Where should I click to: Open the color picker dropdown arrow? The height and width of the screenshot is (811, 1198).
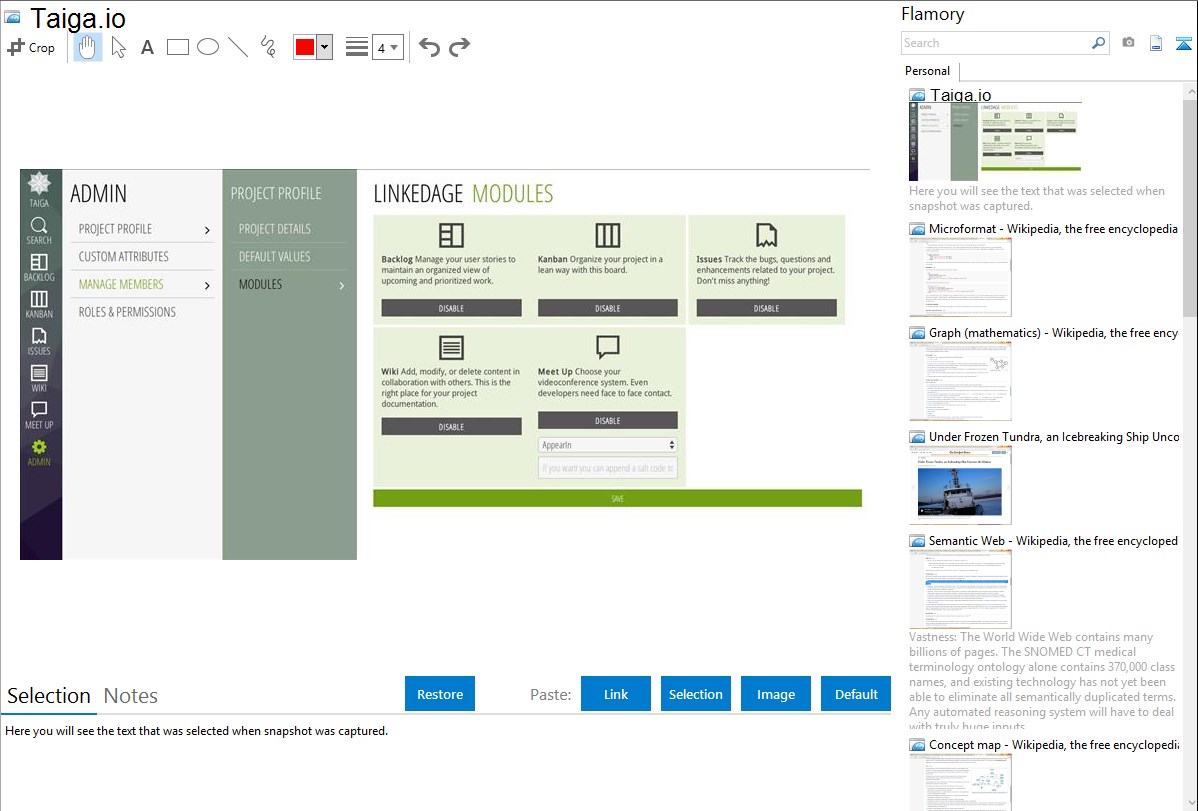[324, 47]
